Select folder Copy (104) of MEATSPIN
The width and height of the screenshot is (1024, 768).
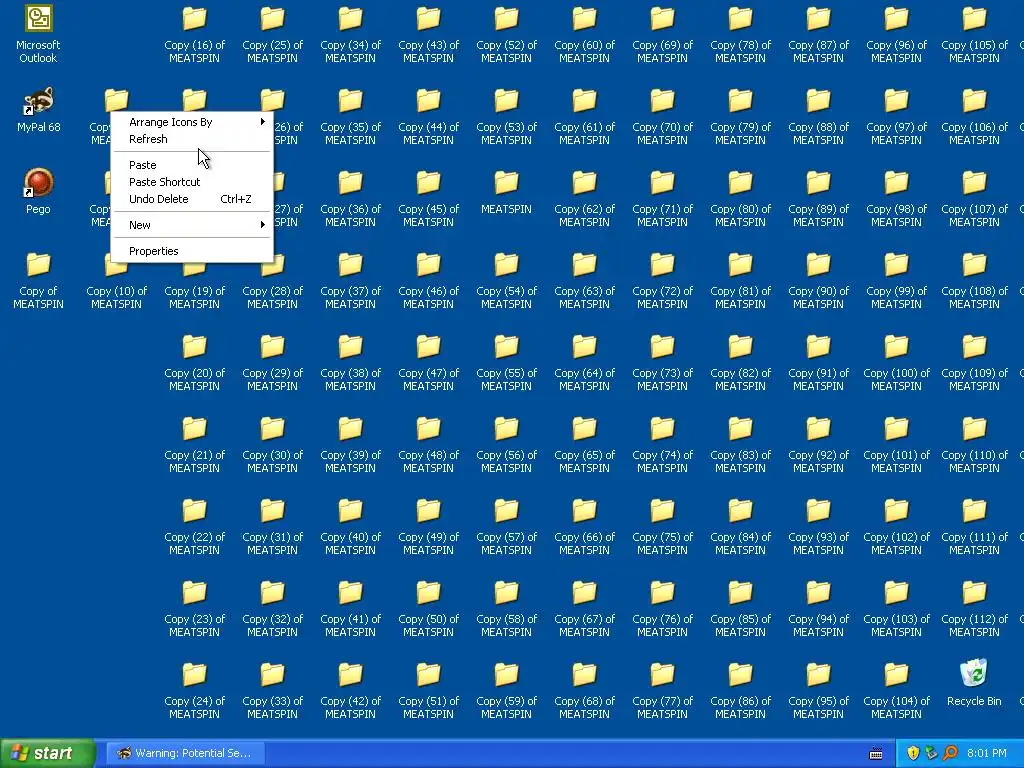point(896,690)
